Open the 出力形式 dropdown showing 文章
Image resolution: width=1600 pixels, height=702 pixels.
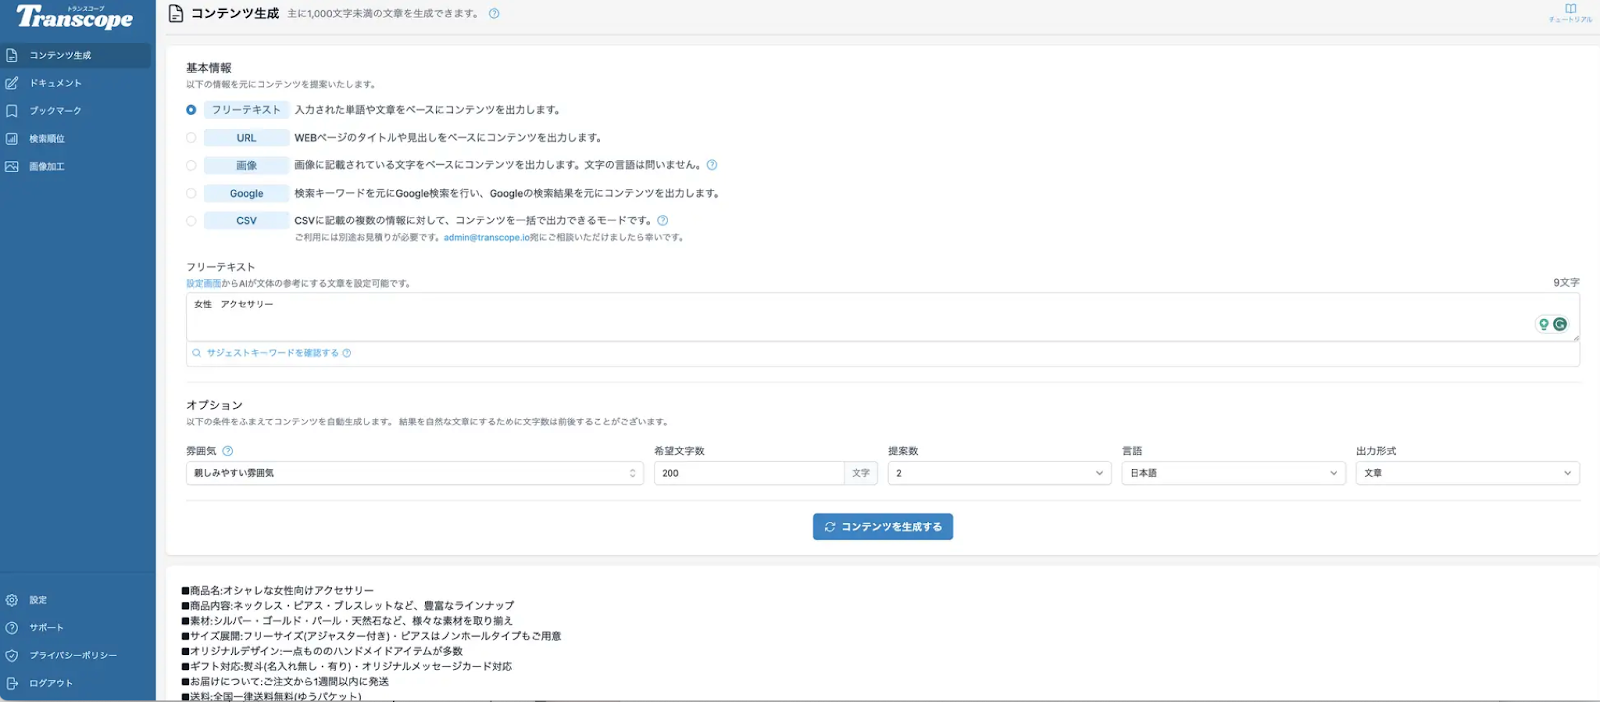(x=1468, y=473)
